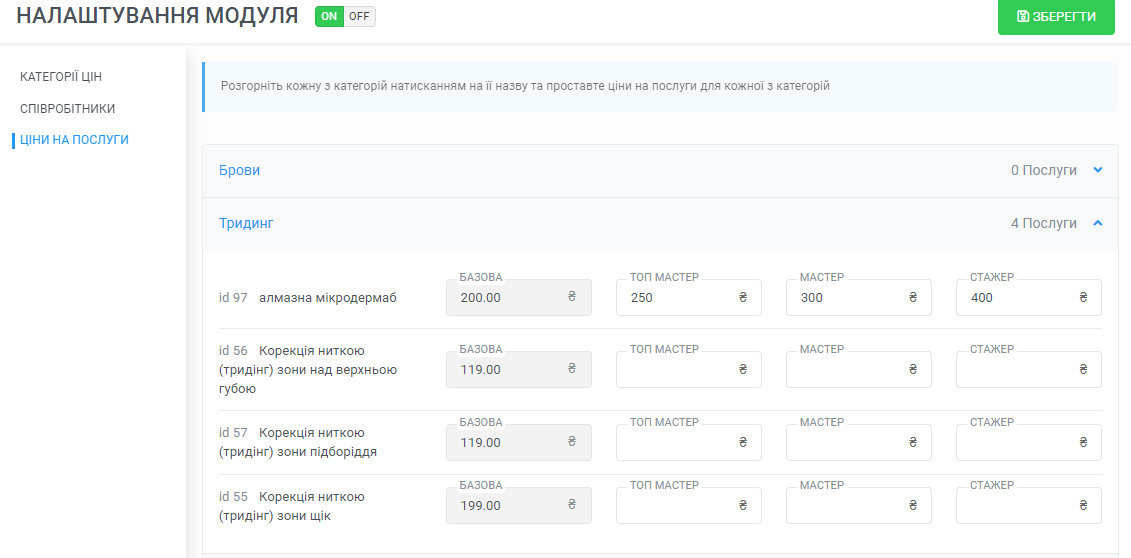Click Базова 119.00 field for id 57
Viewport: 1131px width, 558px height.
coord(519,442)
